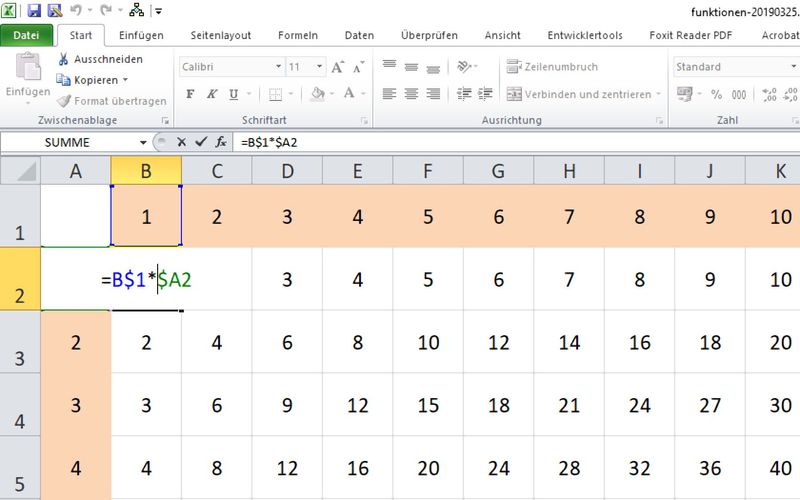
Task: Open the Entwicklertools tab
Action: (585, 35)
